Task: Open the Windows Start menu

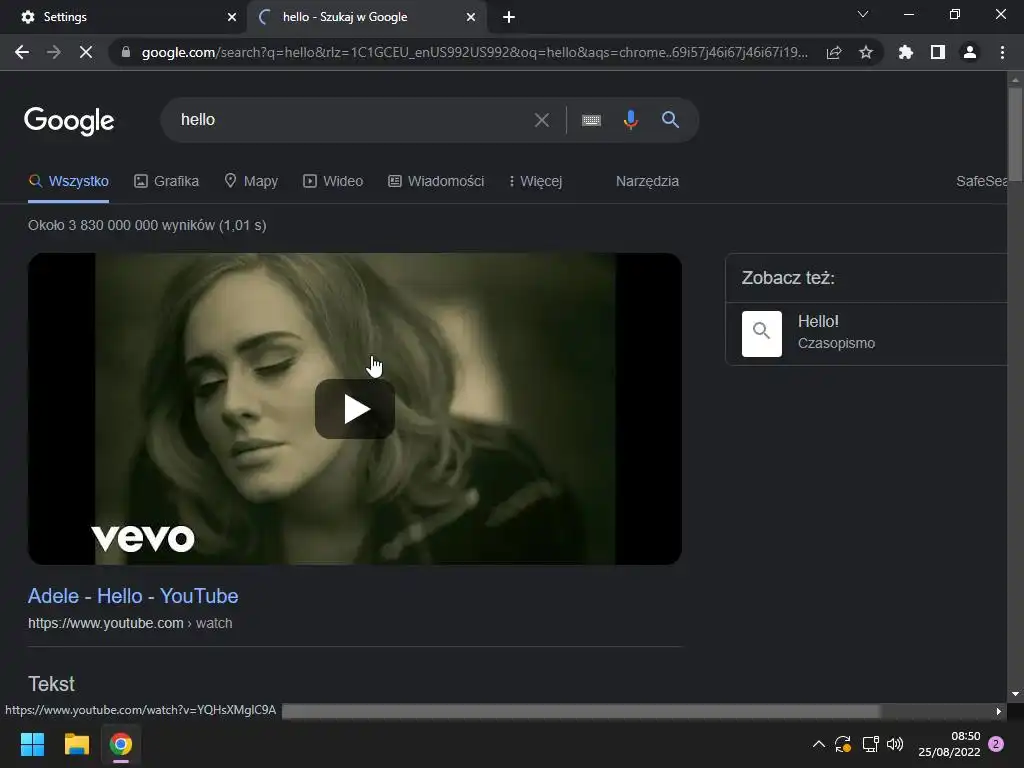Action: (32, 744)
